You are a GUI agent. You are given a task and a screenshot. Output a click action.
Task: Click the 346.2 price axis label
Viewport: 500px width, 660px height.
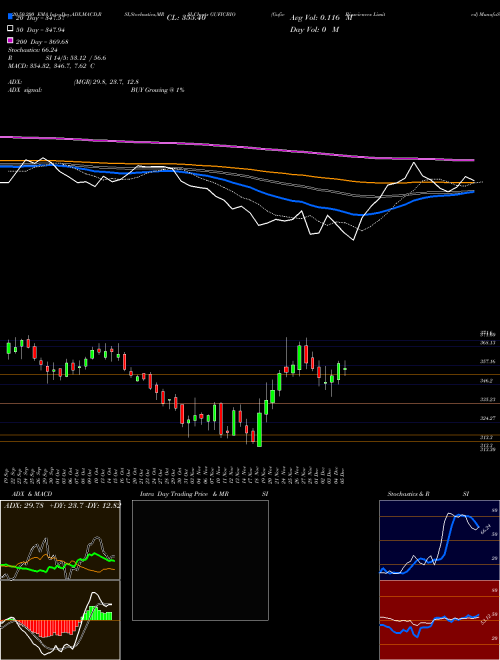[487, 381]
